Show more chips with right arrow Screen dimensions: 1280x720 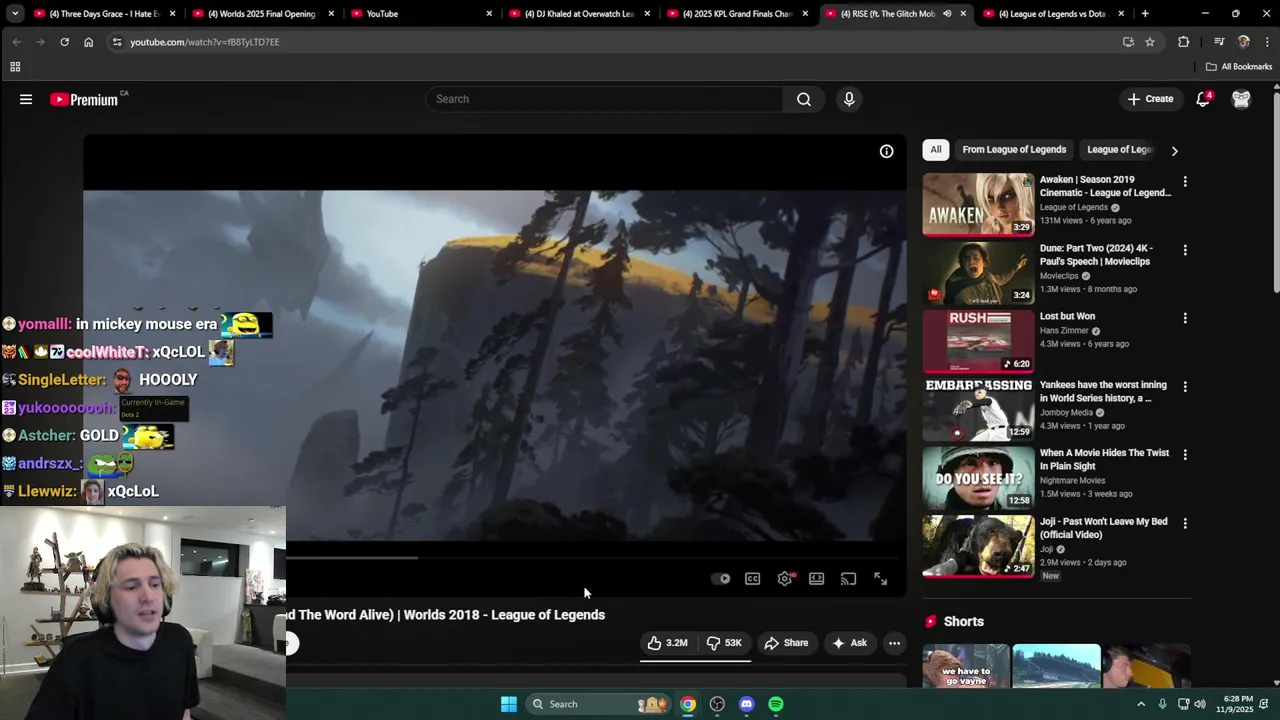tap(1174, 151)
